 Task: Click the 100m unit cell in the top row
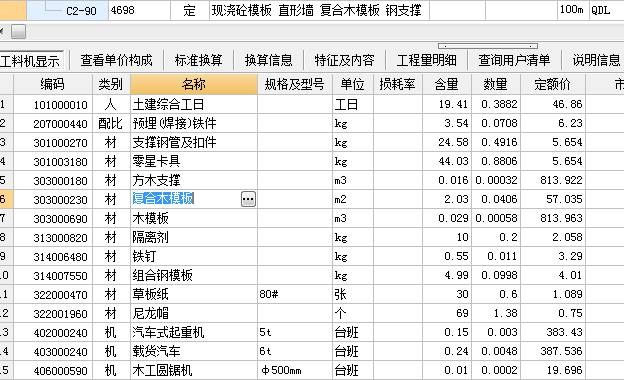[572, 10]
